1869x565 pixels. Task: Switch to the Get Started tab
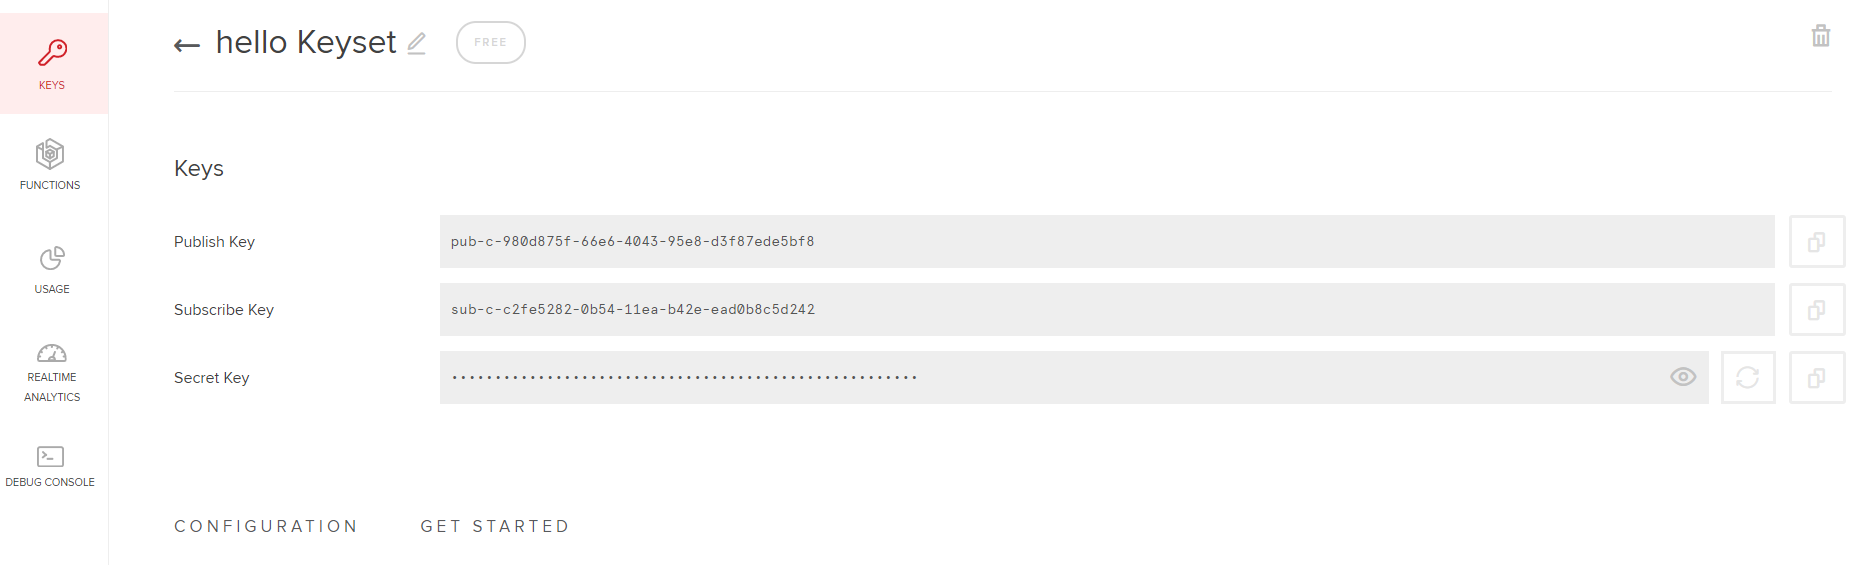[495, 527]
